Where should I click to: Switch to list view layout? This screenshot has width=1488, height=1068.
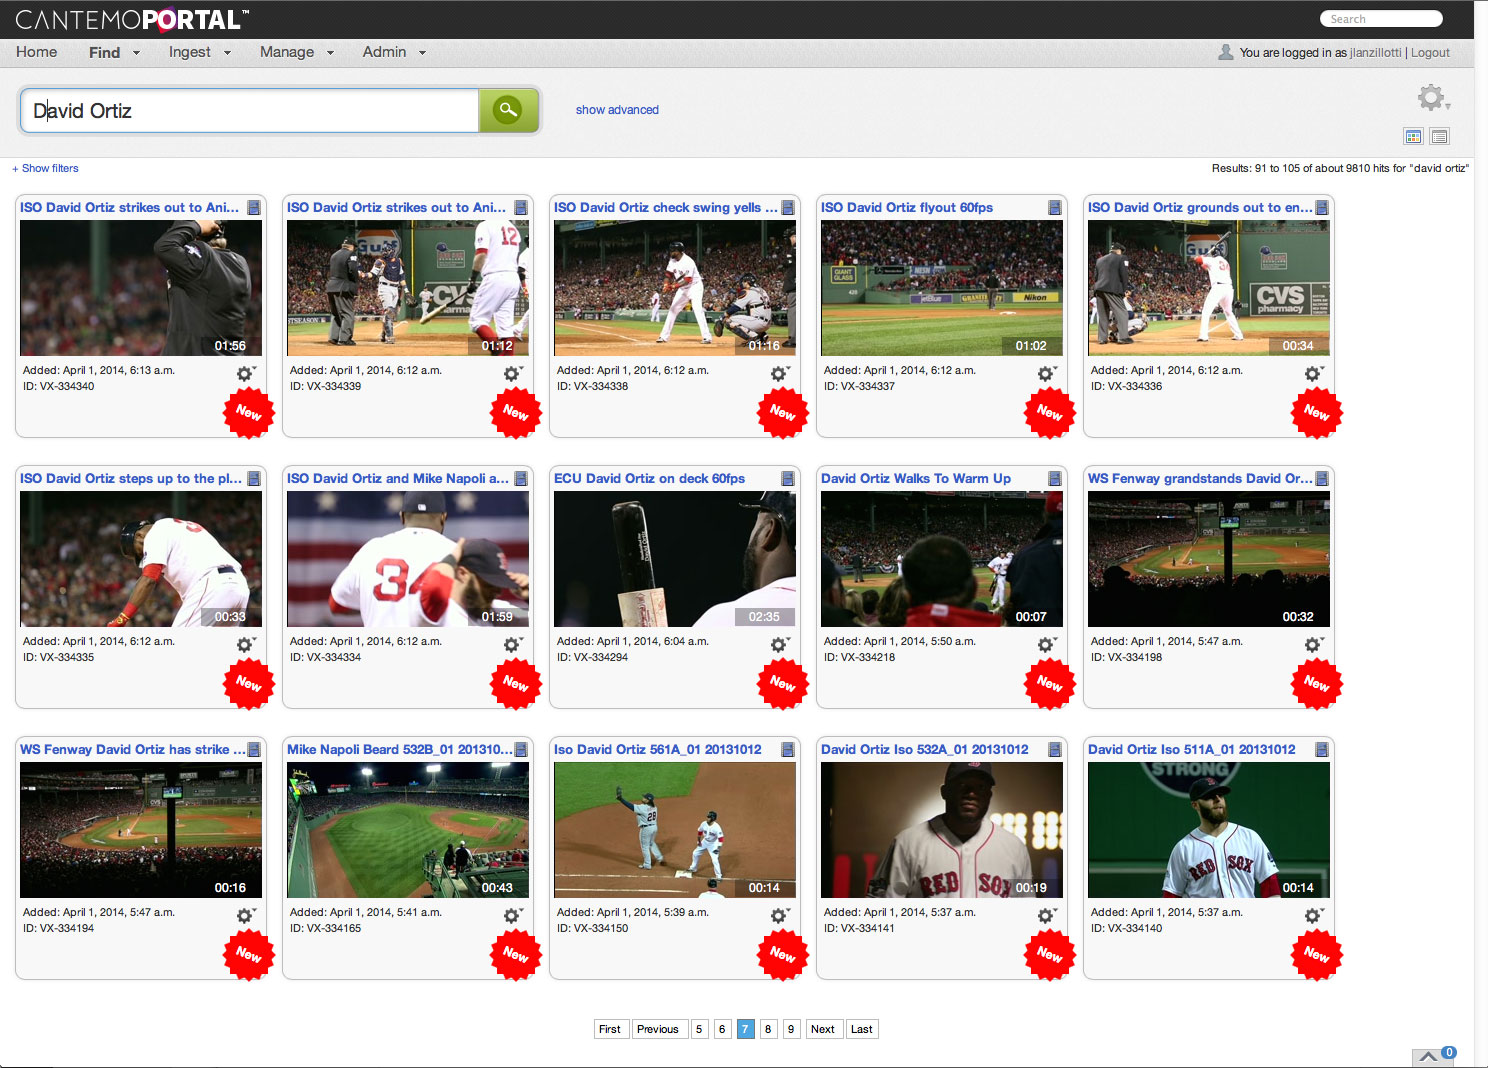(1439, 137)
